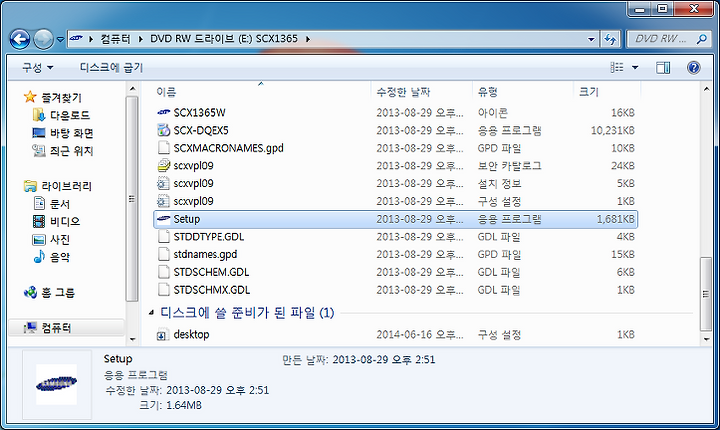Click the navigation pane scroll down arrow
Viewport: 720px width, 430px height.
click(132, 339)
